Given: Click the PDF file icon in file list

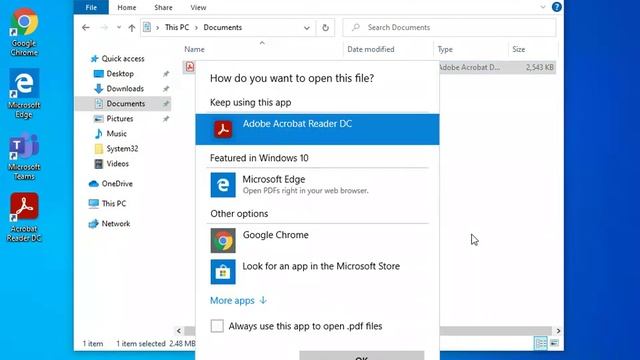Looking at the screenshot, I should click(x=190, y=67).
